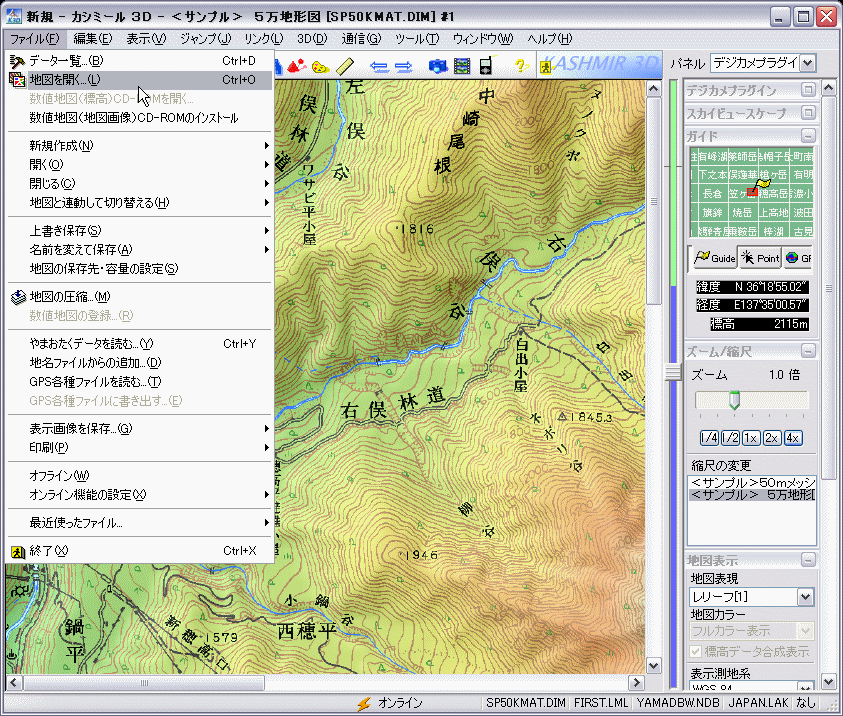Click the film strip toolbar icon
This screenshot has width=843, height=716.
pyautogui.click(x=462, y=66)
